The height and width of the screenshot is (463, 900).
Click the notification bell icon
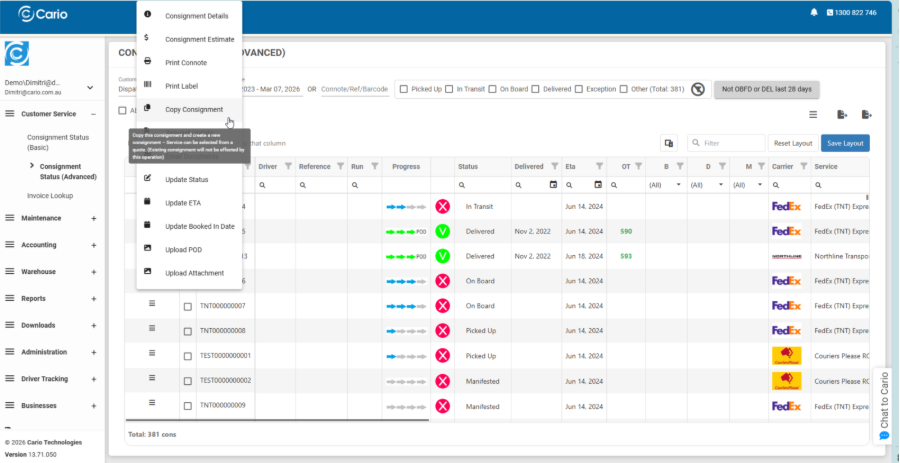point(812,13)
